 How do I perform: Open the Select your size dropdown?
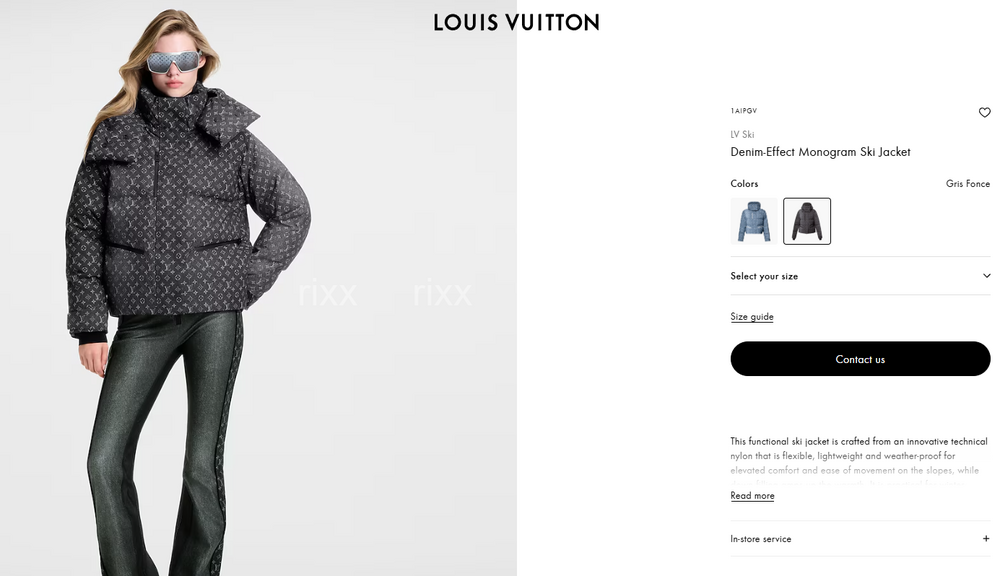[860, 276]
